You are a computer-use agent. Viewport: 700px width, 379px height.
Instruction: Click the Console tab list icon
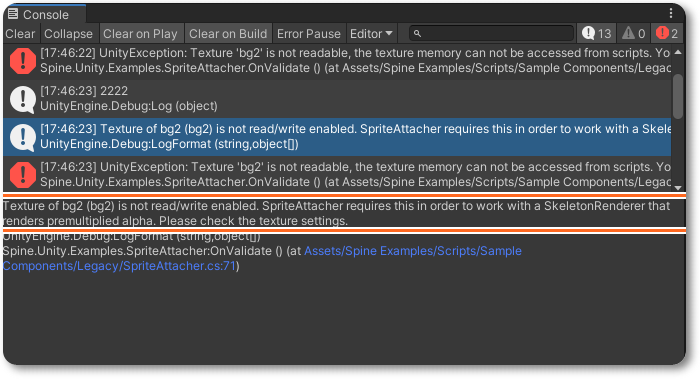pos(13,14)
